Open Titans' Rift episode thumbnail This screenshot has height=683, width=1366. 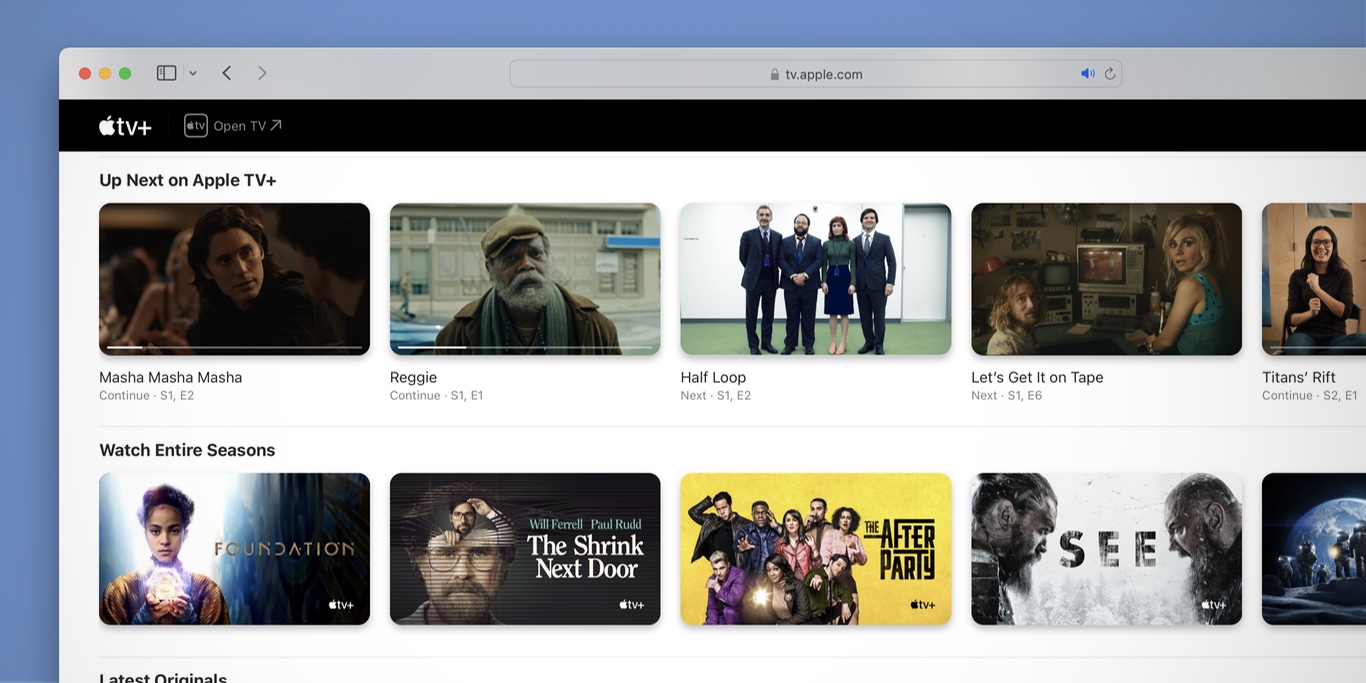pos(1313,278)
